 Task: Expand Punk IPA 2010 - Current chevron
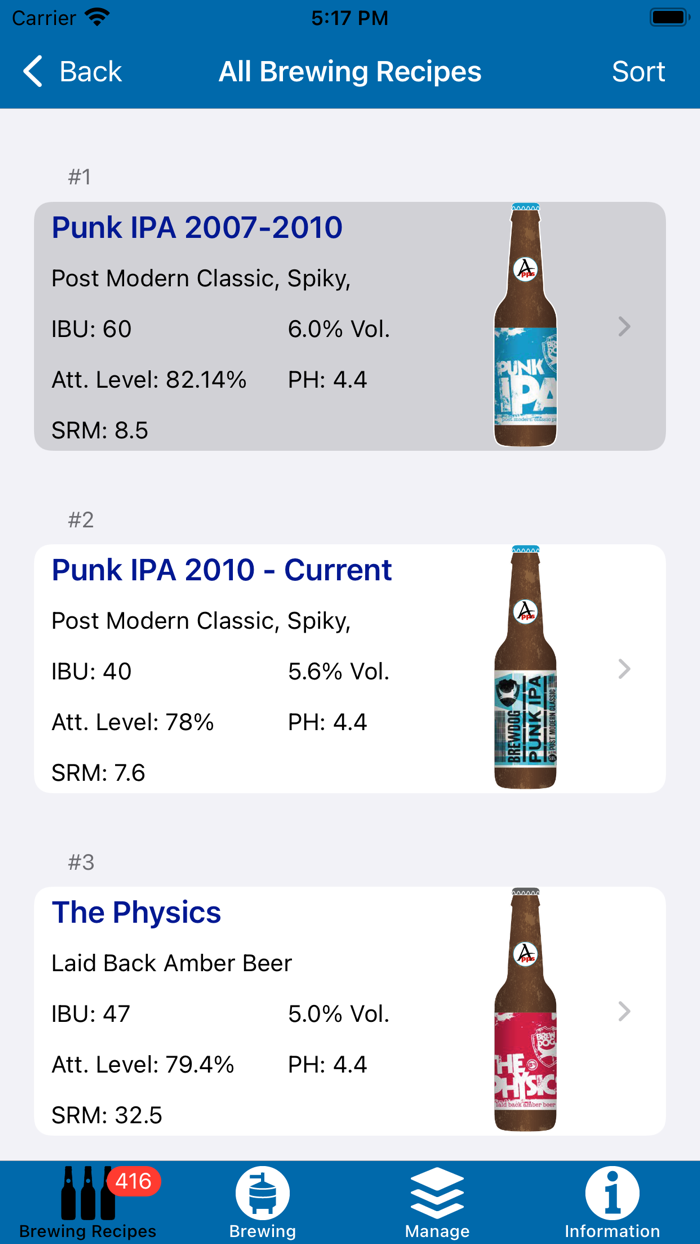[624, 668]
